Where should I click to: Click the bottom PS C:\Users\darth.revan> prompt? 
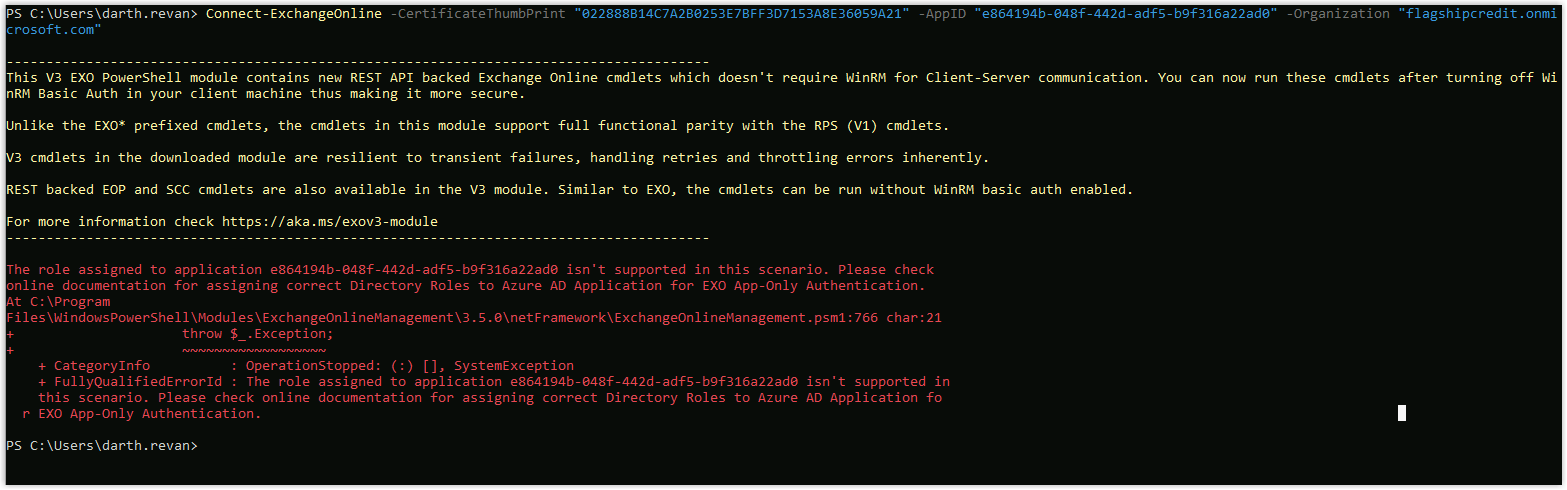102,445
